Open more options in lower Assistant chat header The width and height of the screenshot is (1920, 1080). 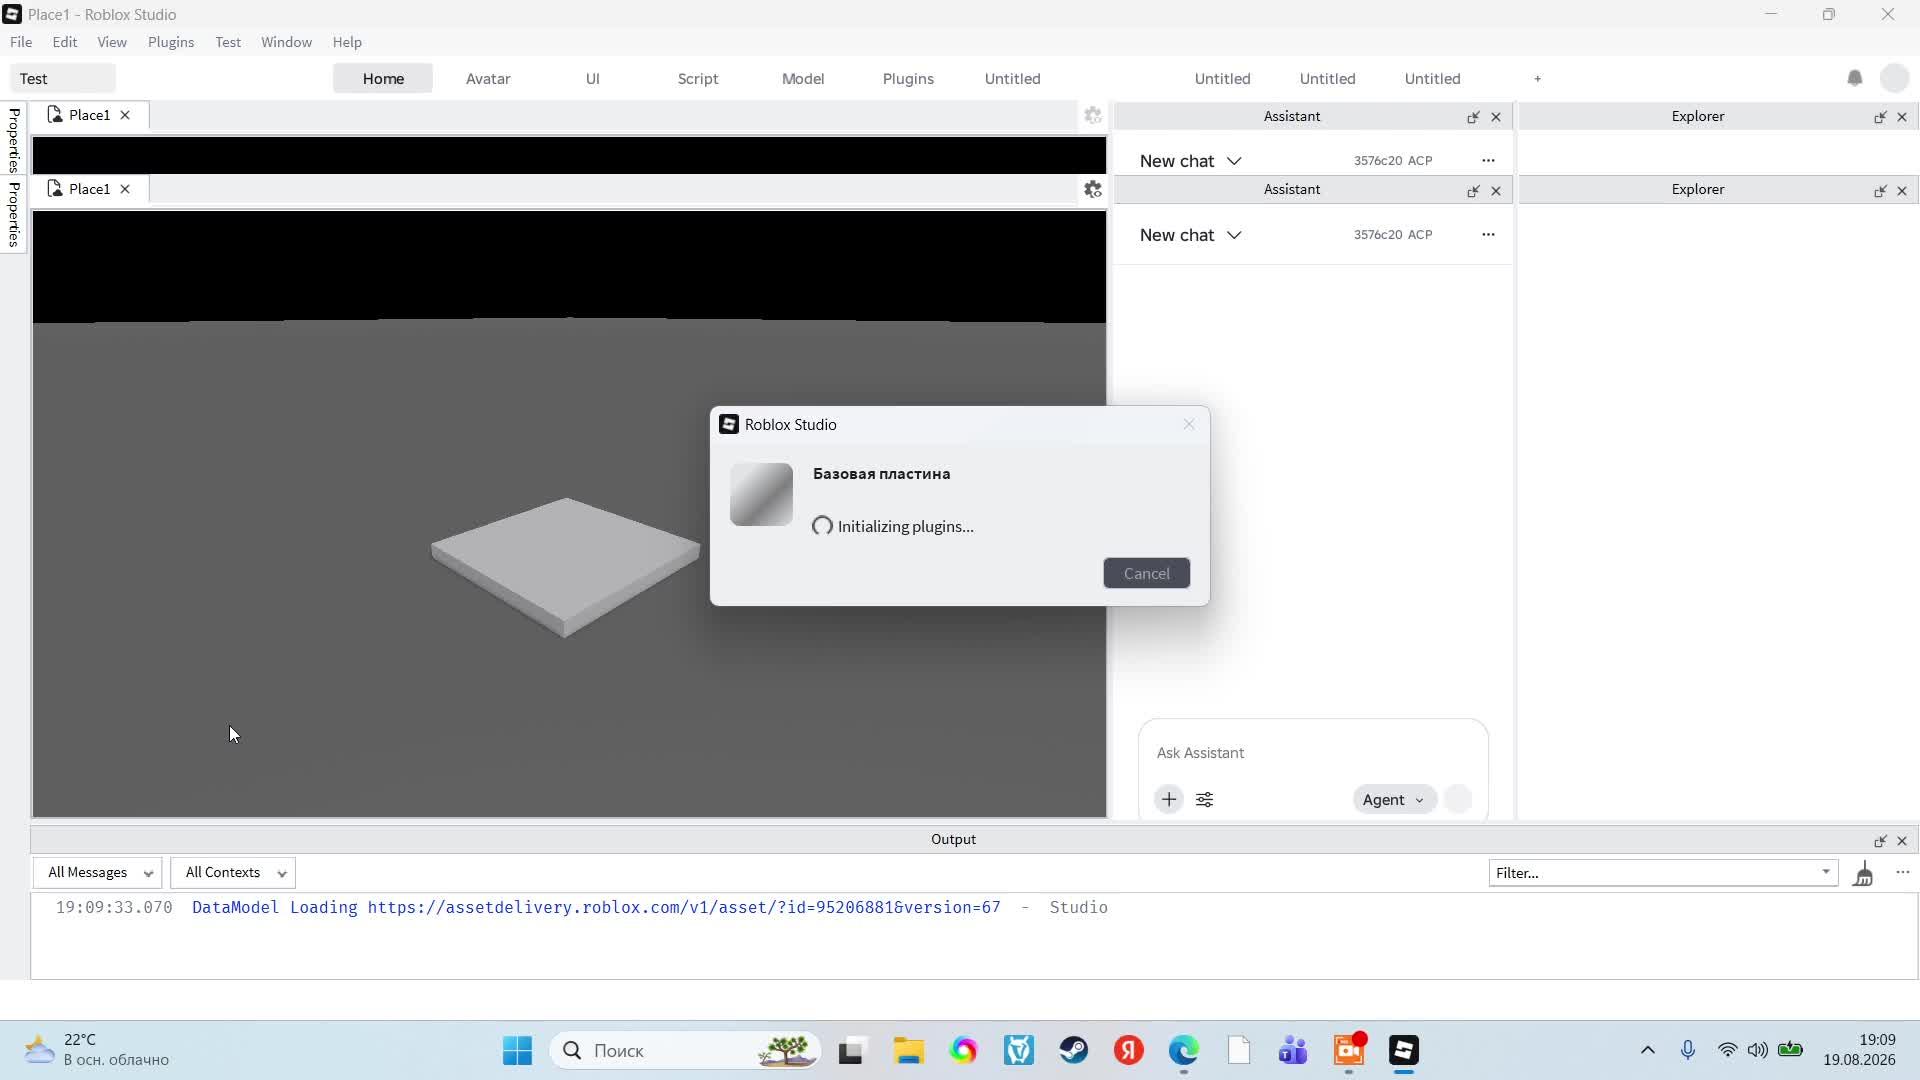(x=1488, y=234)
